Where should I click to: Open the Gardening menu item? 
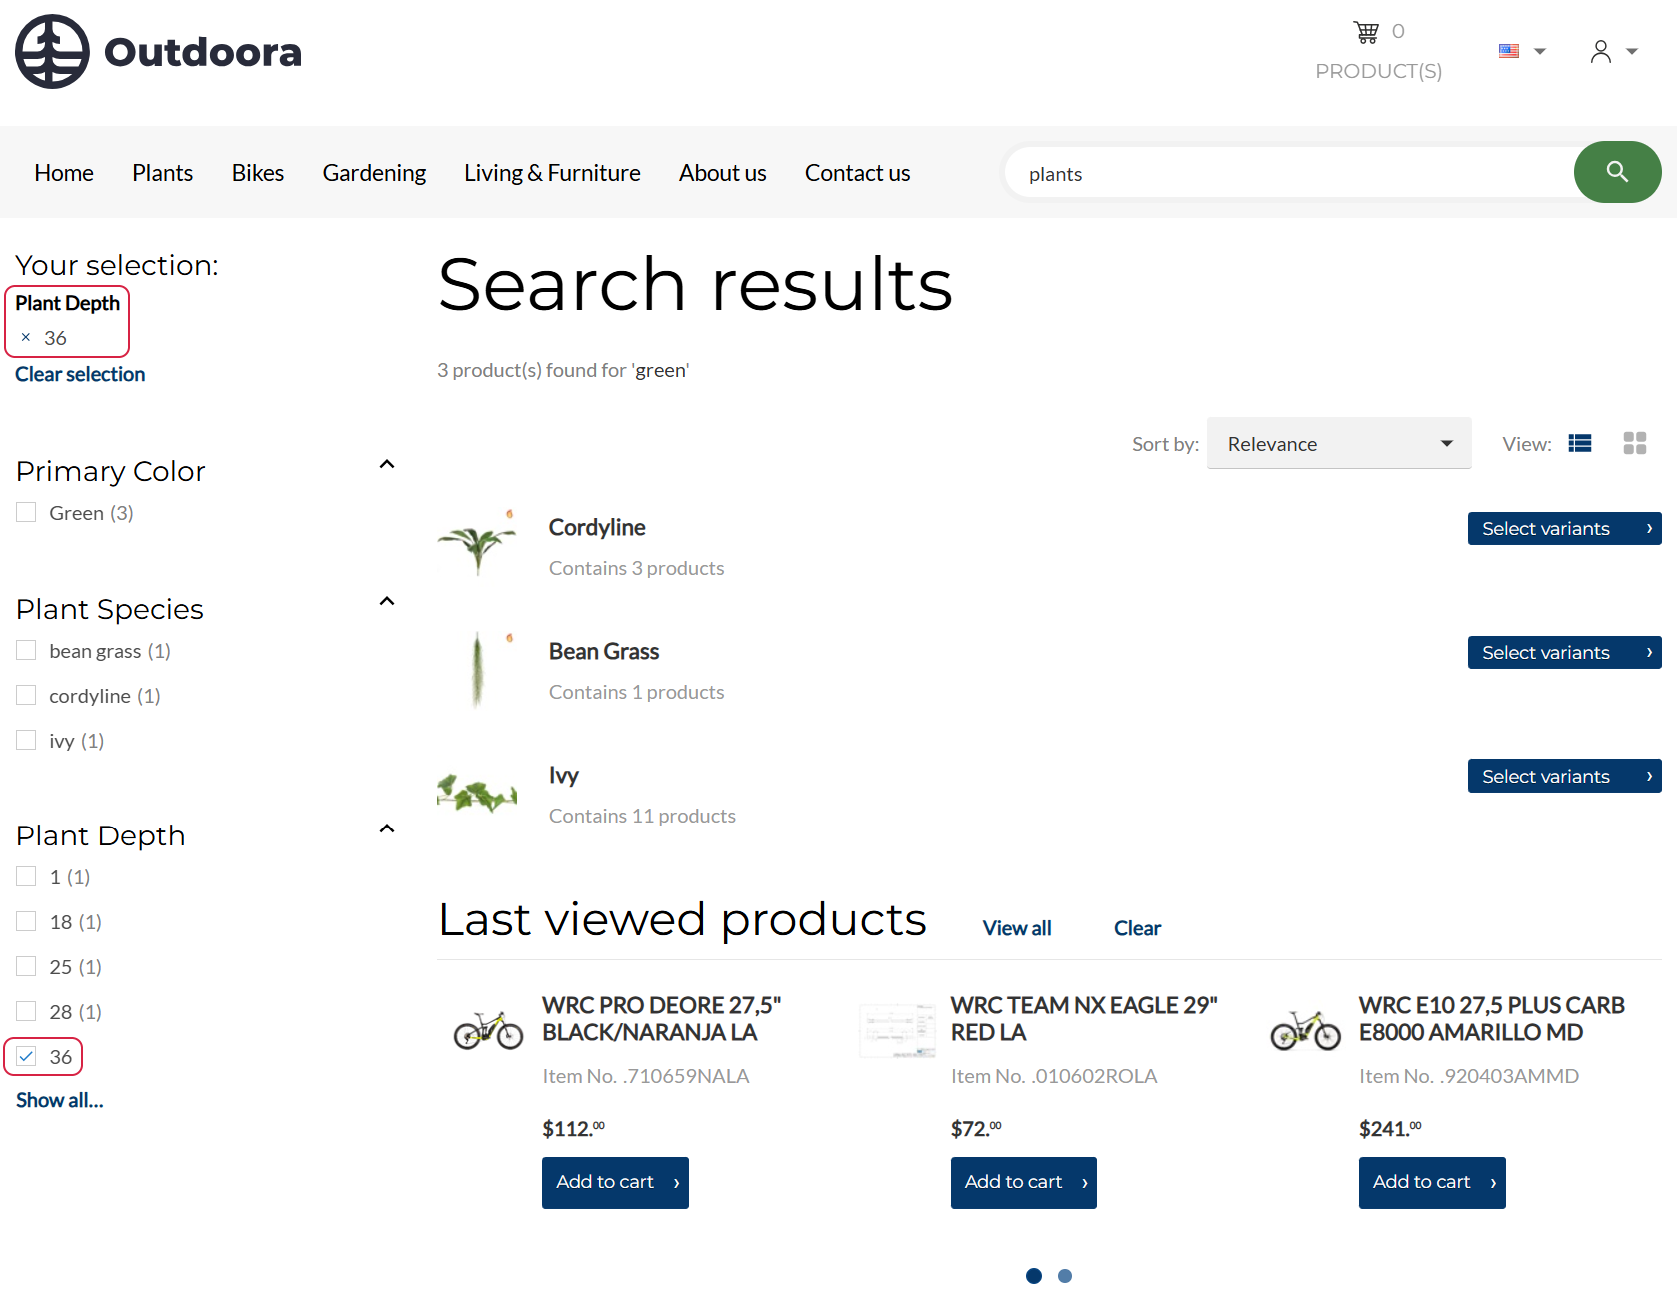pyautogui.click(x=374, y=173)
